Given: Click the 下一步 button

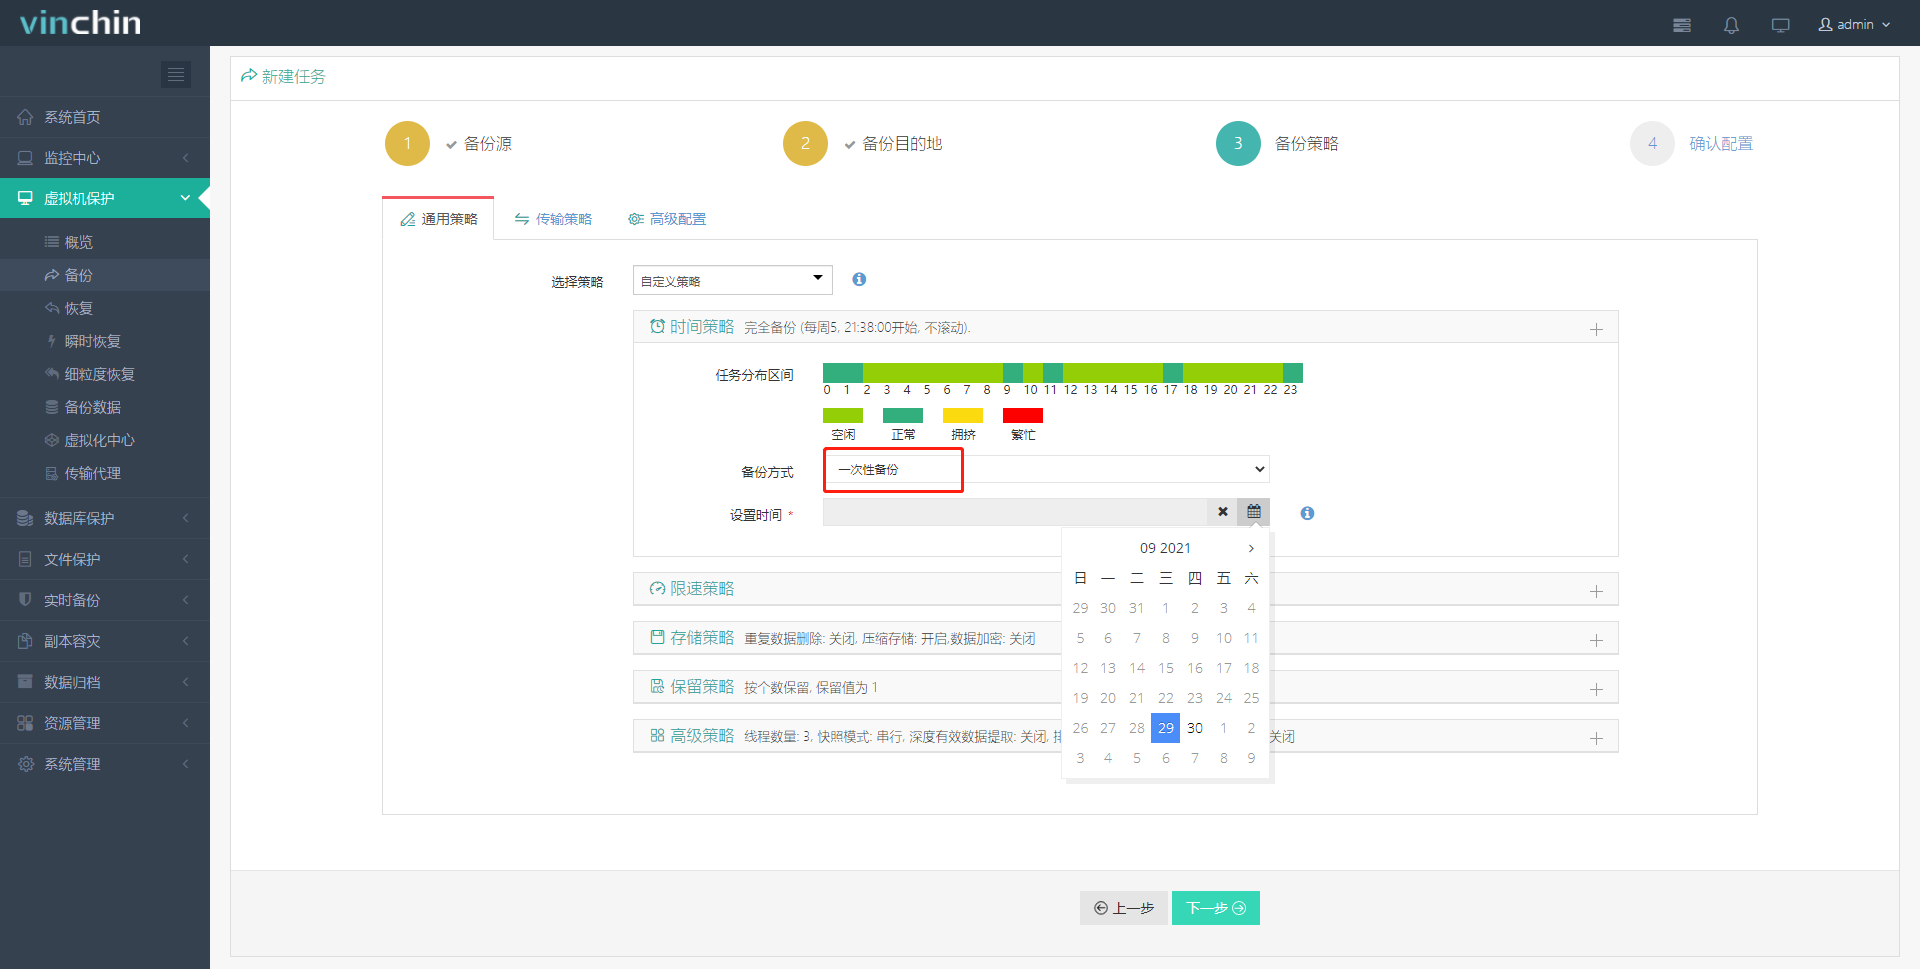Looking at the screenshot, I should (1216, 908).
